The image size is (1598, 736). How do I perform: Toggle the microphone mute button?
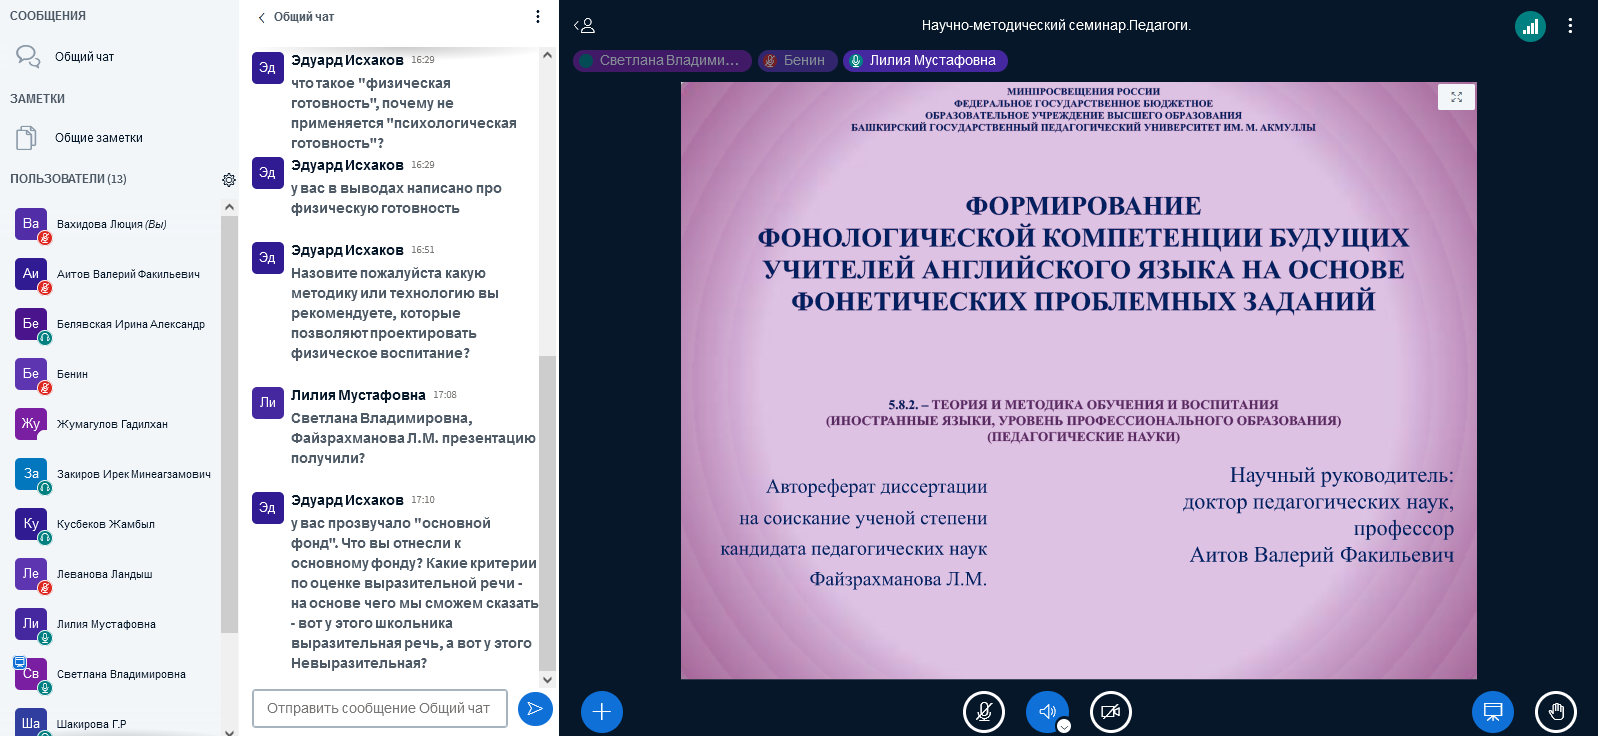tap(984, 712)
